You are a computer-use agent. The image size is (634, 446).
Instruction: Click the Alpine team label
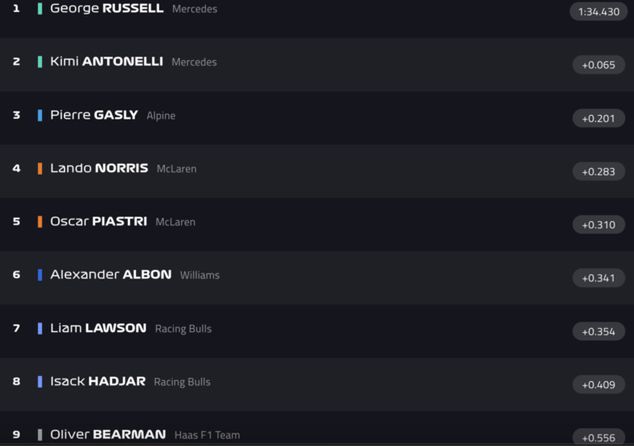pyautogui.click(x=161, y=116)
